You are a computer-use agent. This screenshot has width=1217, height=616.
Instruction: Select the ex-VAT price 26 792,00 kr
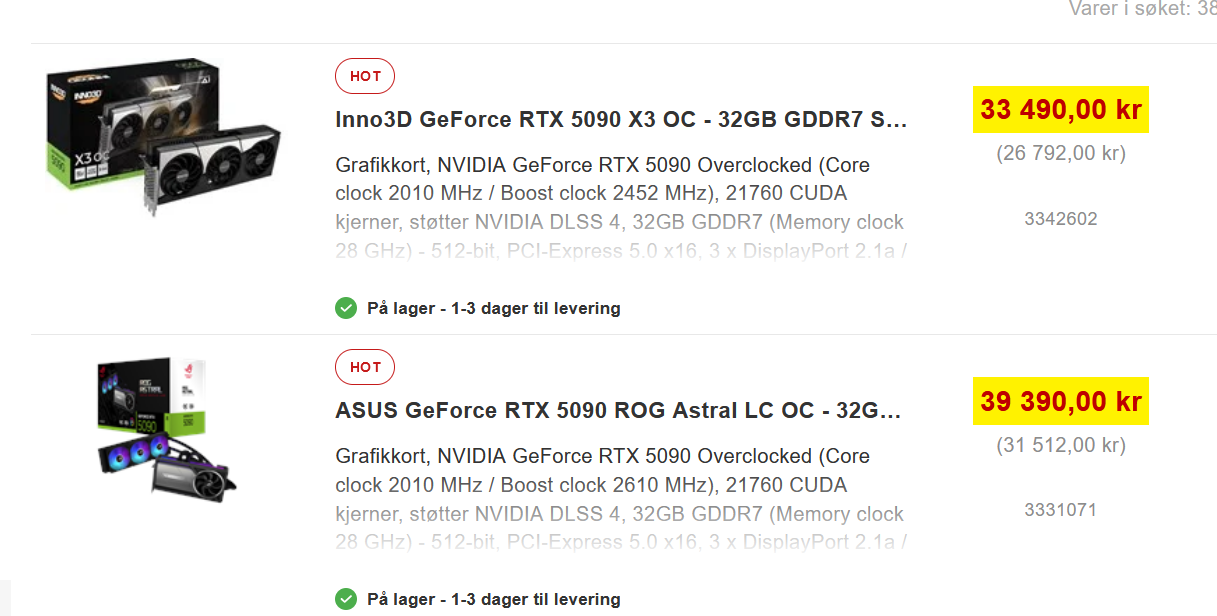point(1061,153)
